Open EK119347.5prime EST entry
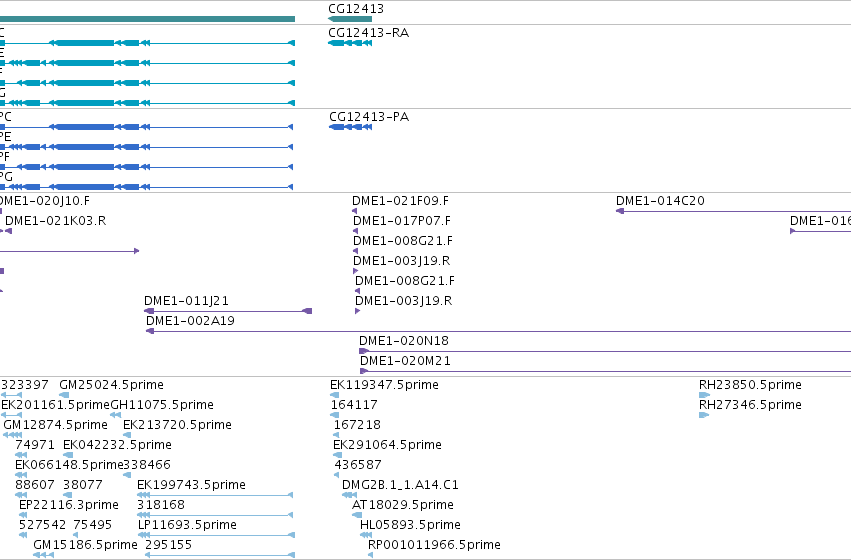The height and width of the screenshot is (560, 851). coord(334,395)
